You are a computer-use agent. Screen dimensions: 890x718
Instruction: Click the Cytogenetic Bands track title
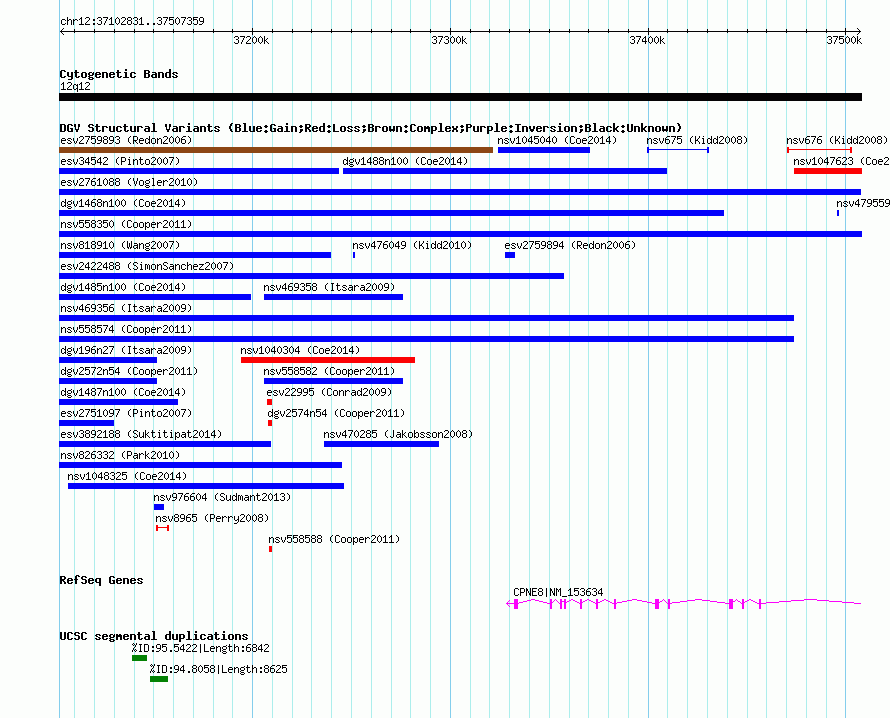pos(119,74)
